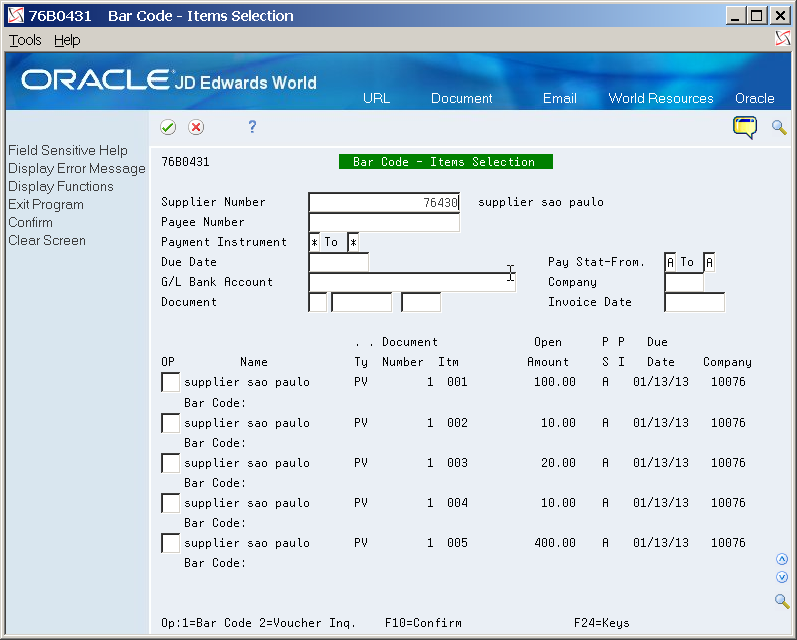
Task: Click the green checkmark OK icon
Action: 168,127
